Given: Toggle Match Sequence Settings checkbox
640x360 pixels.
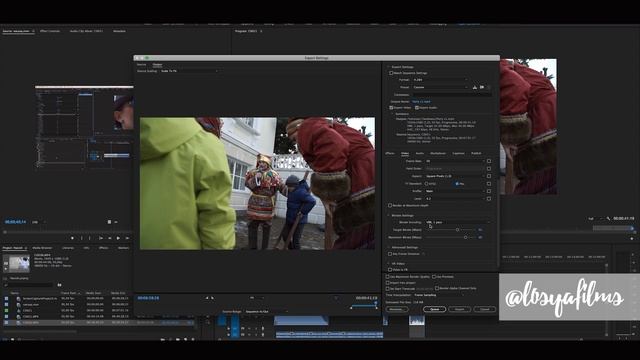Looking at the screenshot, I should click(391, 73).
